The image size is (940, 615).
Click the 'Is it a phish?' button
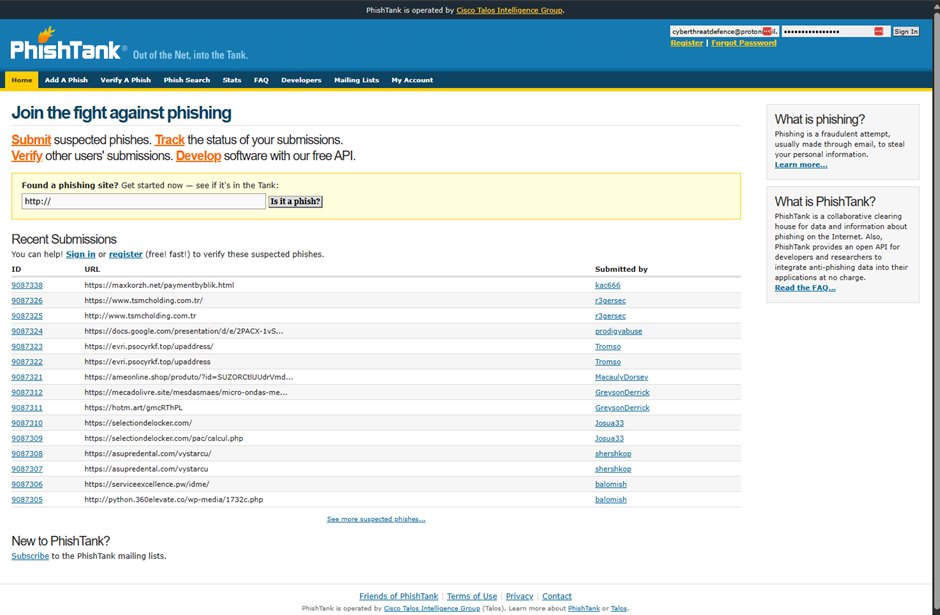[295, 201]
